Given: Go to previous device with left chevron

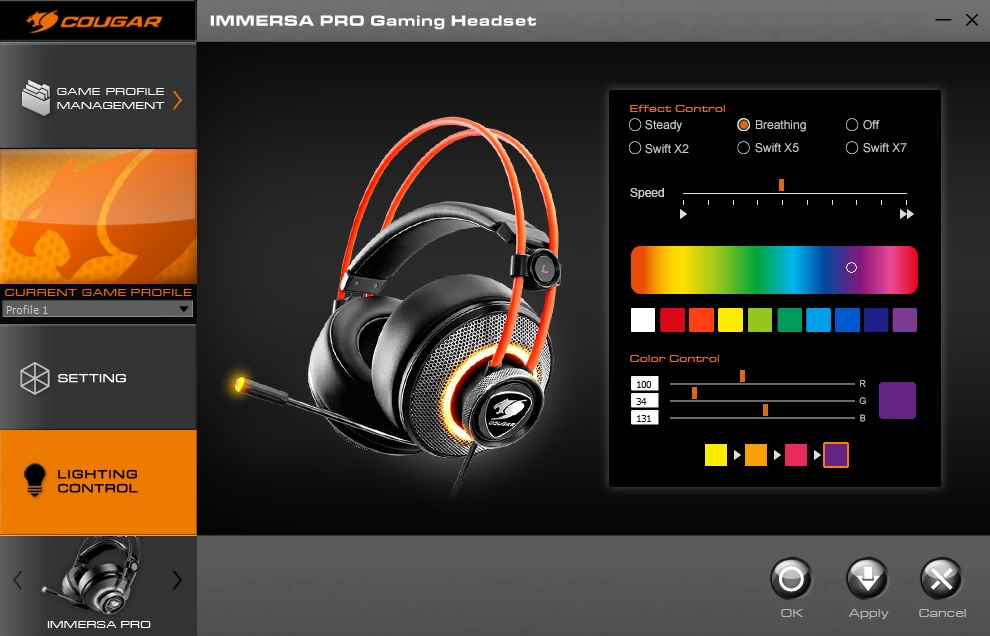Looking at the screenshot, I should tap(18, 580).
